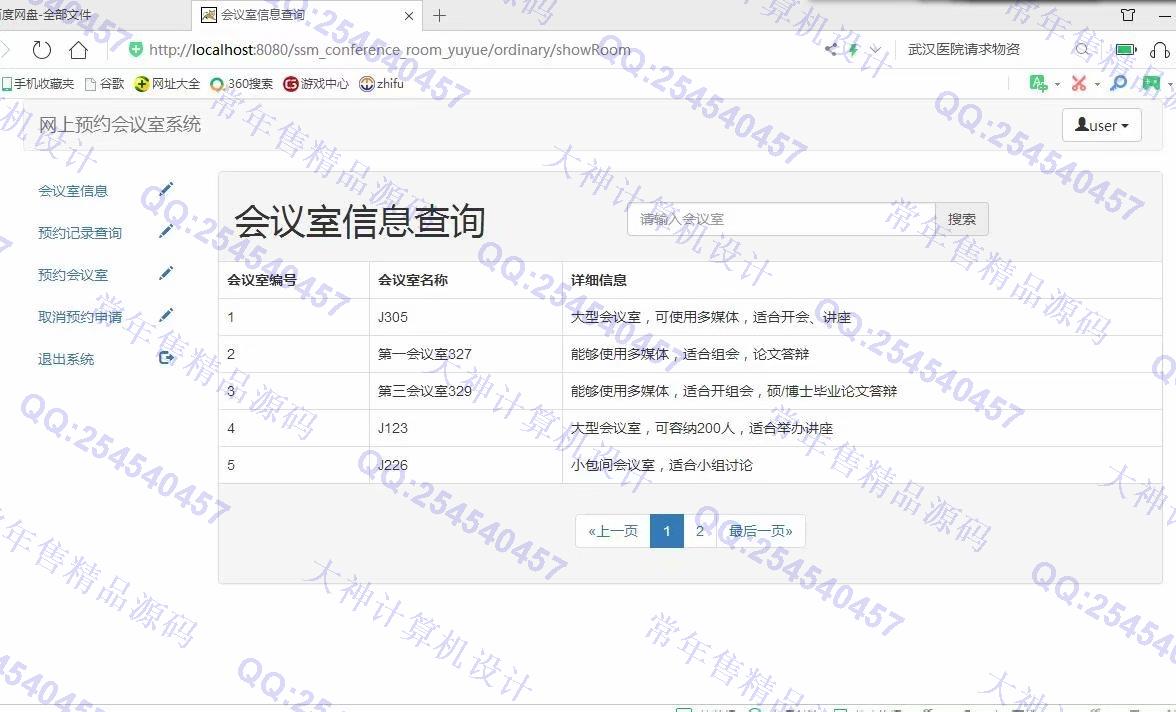Select page 1 in pagination
The width and height of the screenshot is (1176, 712).
click(x=667, y=531)
